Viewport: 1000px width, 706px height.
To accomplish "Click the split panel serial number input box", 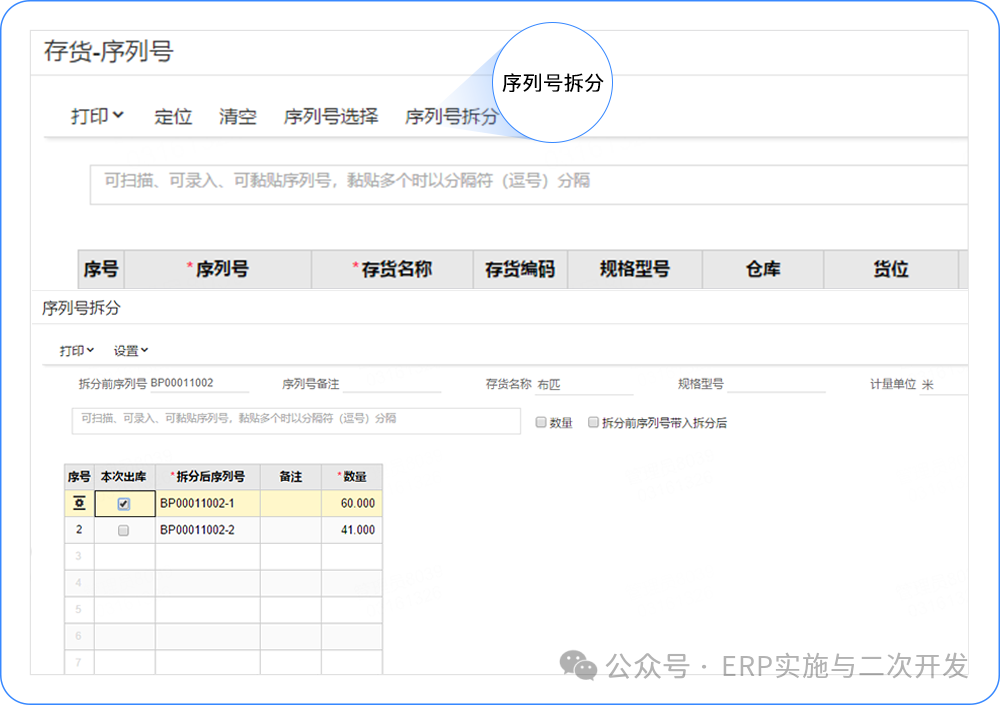I will click(x=296, y=420).
